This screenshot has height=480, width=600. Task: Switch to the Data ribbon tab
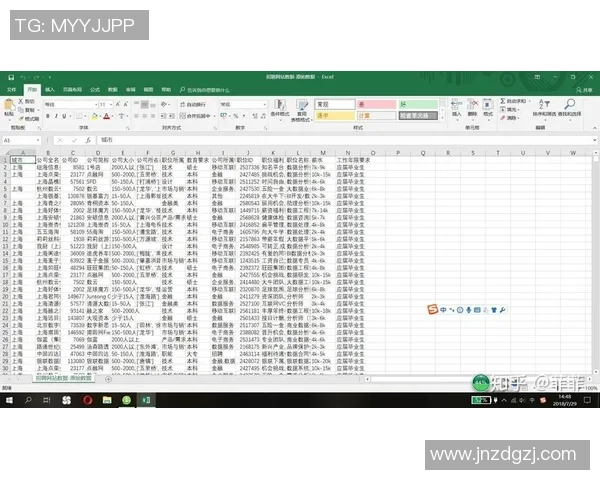tap(112, 90)
